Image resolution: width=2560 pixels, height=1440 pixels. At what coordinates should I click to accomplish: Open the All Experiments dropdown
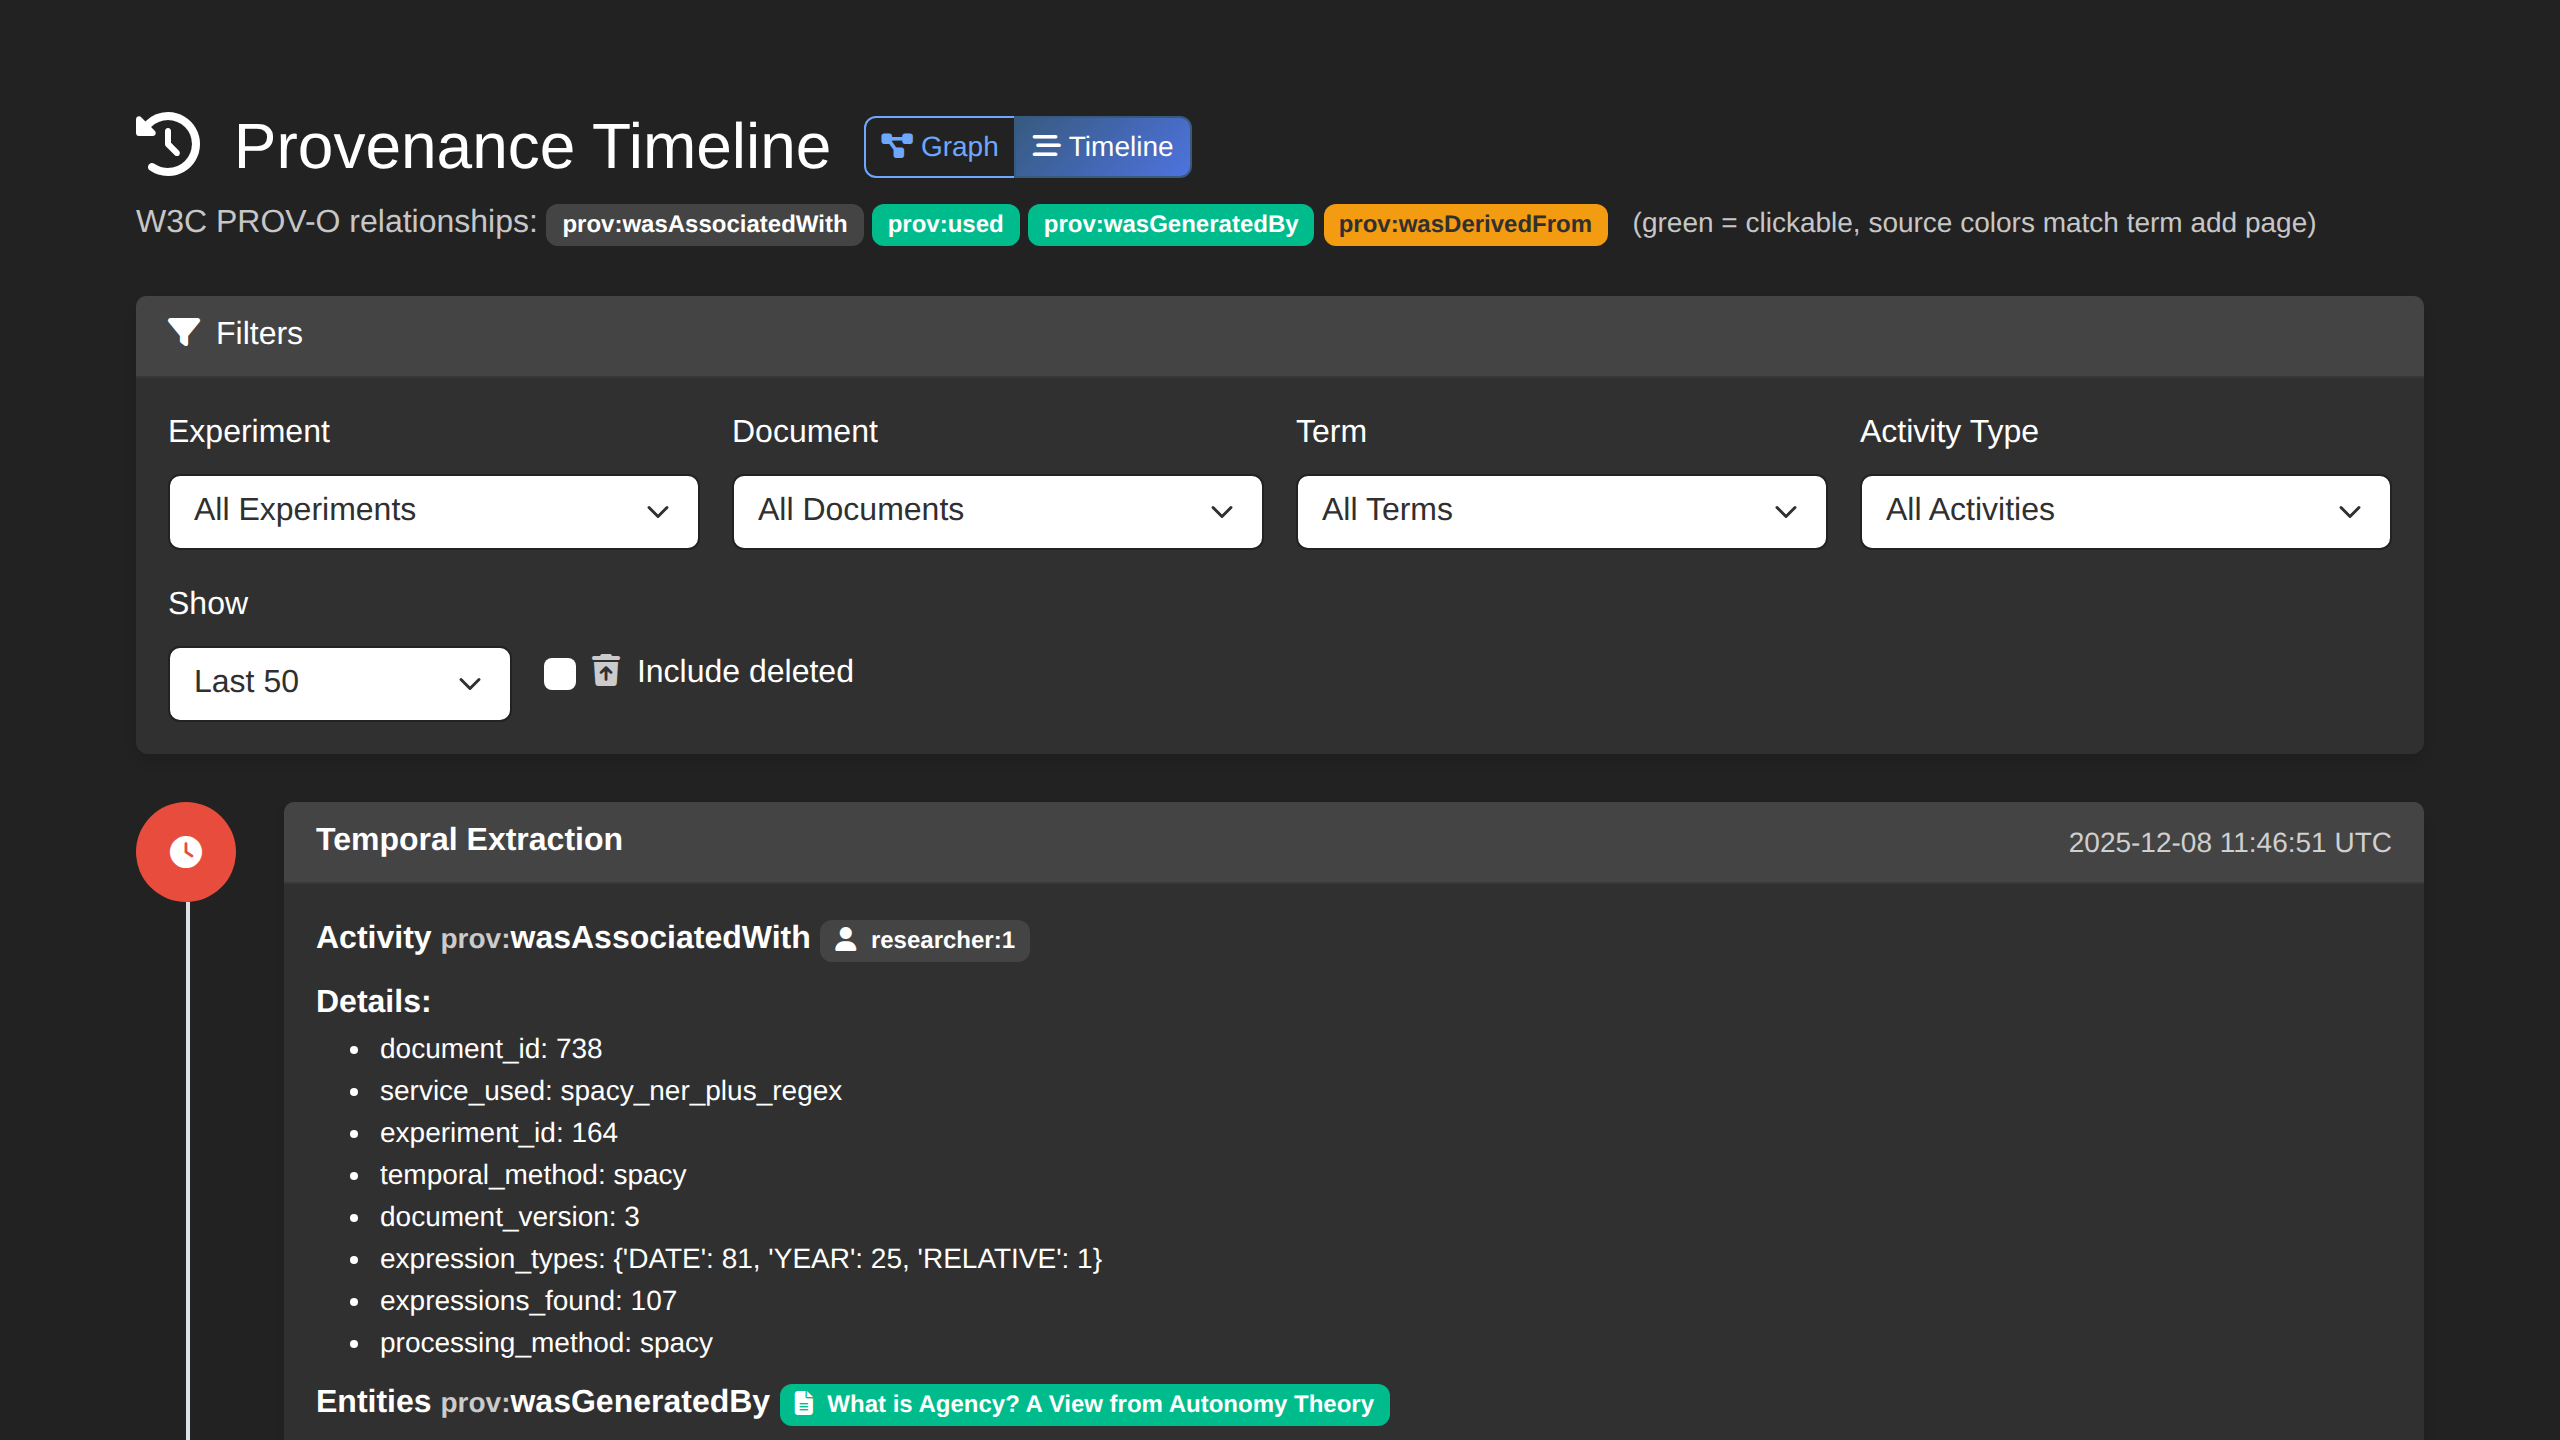[433, 511]
